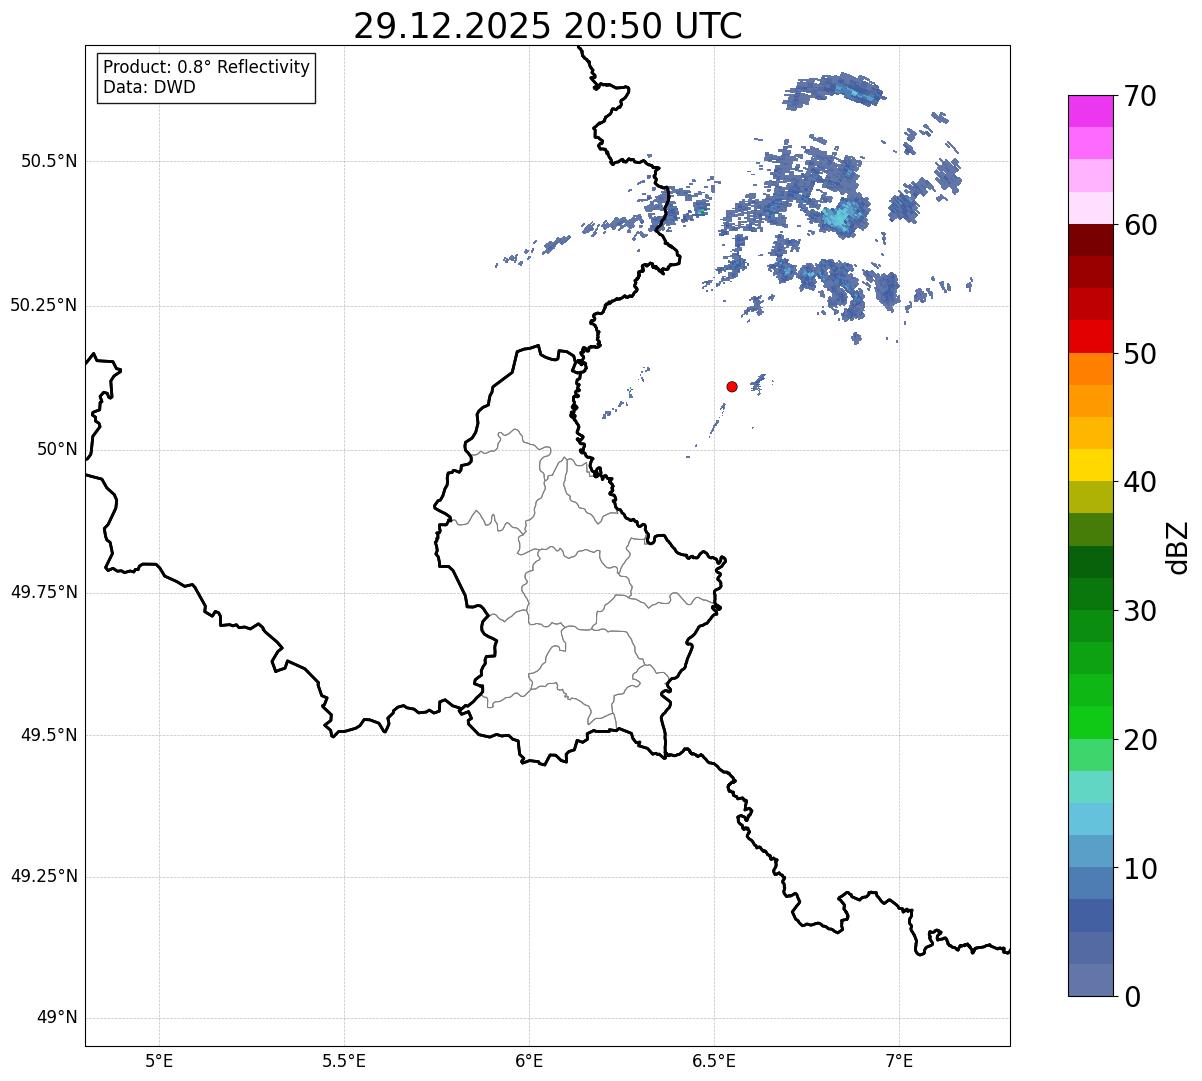
Task: Click the red station marker dot
Action: tap(732, 386)
